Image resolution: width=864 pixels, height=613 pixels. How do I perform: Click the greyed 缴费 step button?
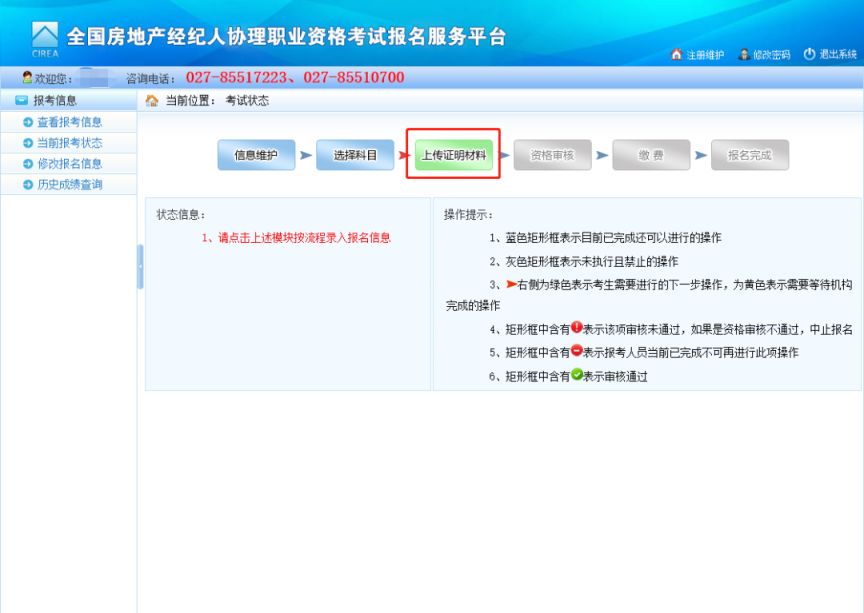pyautogui.click(x=651, y=155)
